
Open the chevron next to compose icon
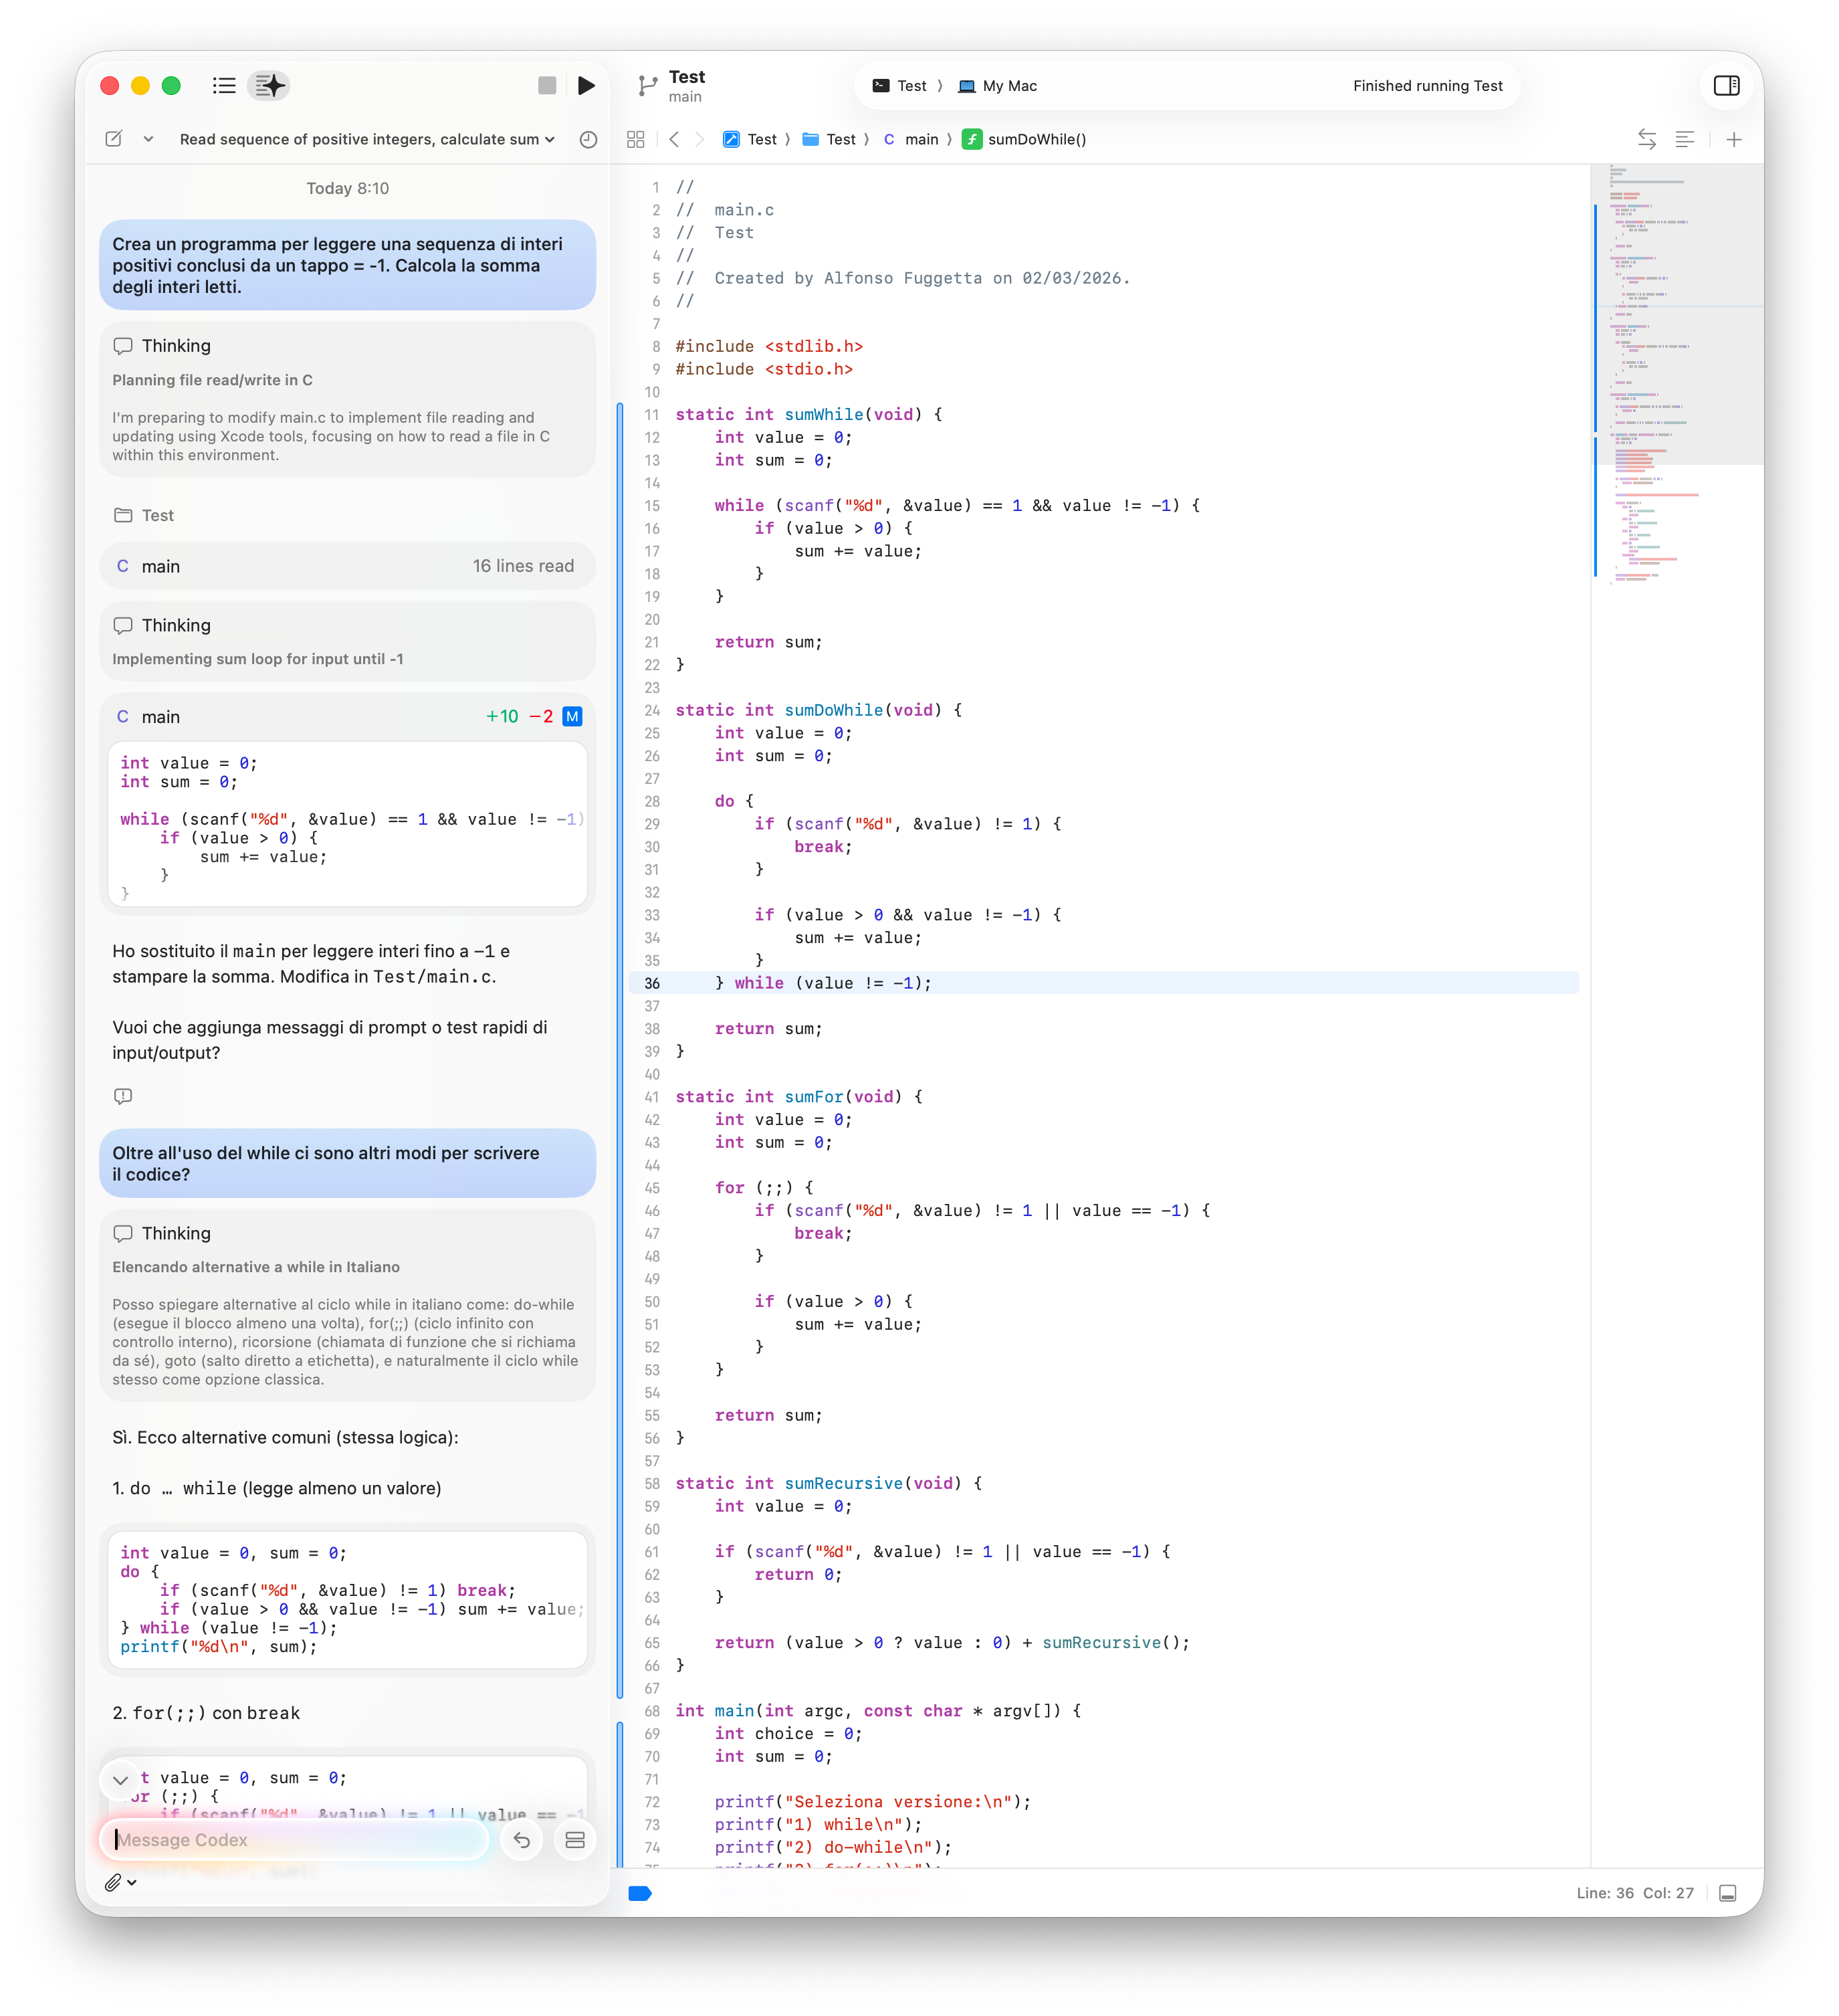pyautogui.click(x=148, y=140)
